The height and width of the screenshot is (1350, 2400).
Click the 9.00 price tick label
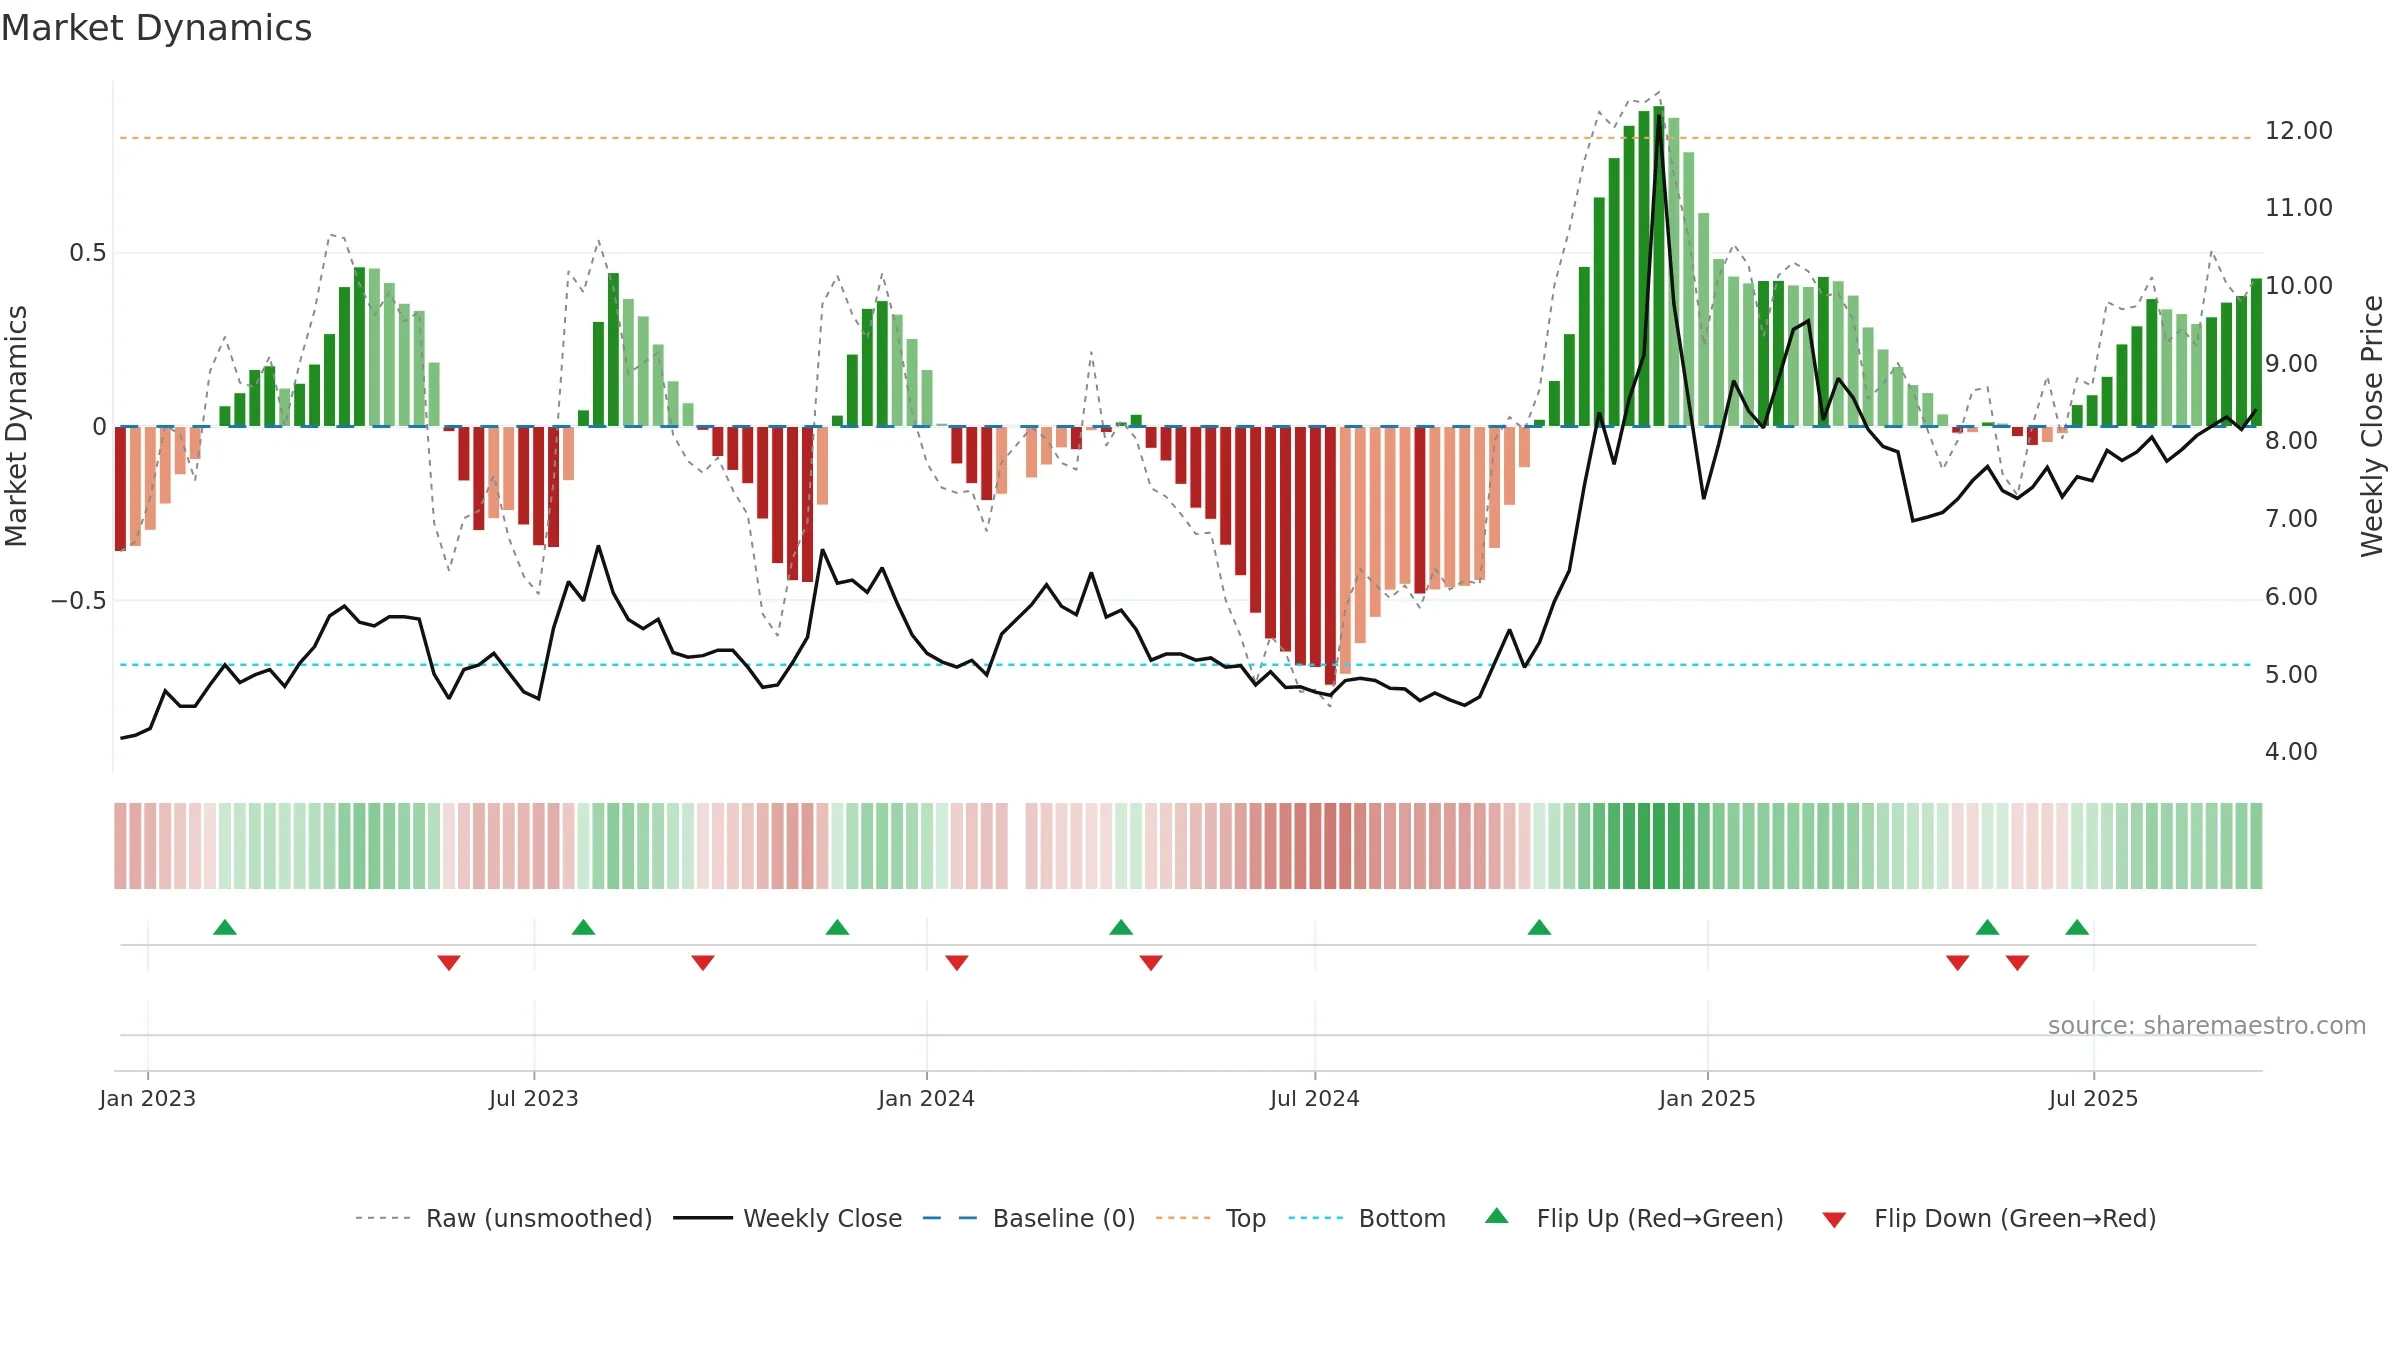[2291, 364]
